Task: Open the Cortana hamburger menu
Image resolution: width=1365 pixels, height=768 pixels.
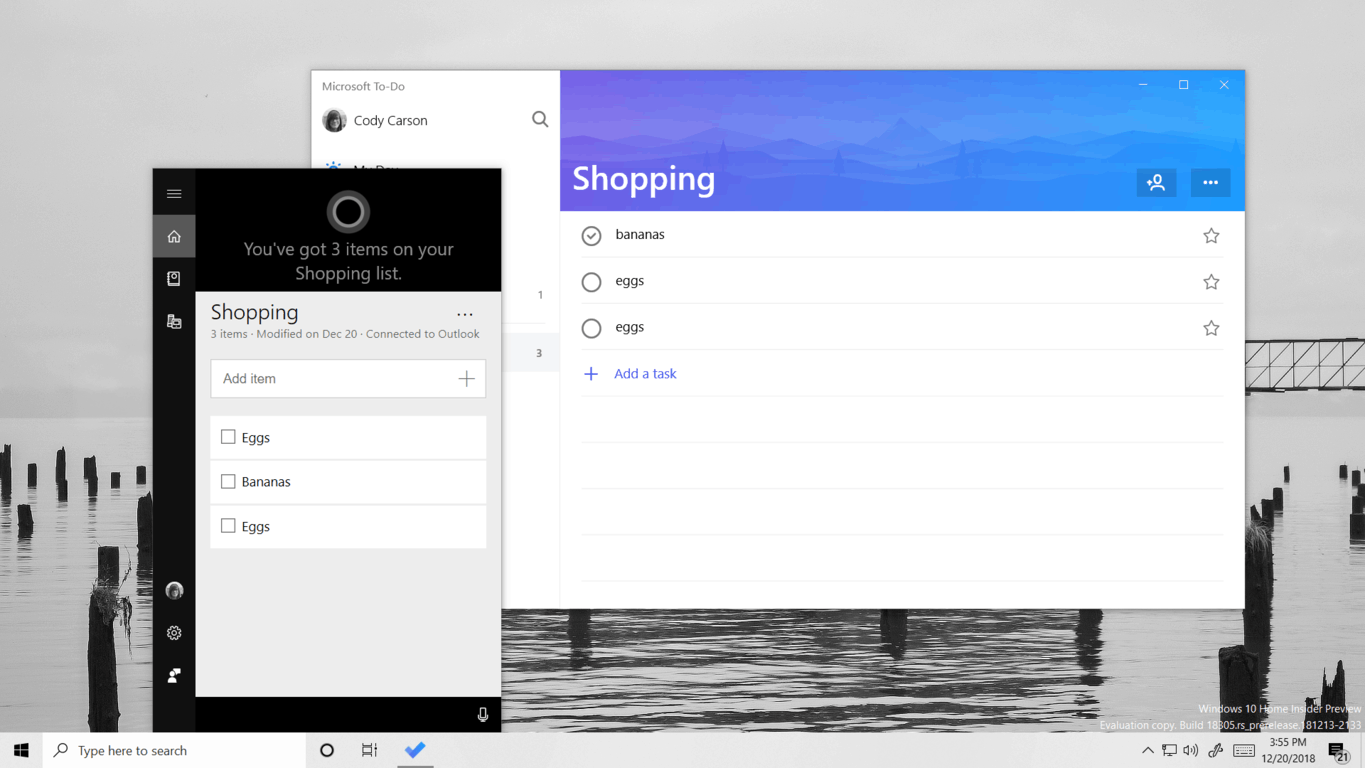Action: [174, 194]
